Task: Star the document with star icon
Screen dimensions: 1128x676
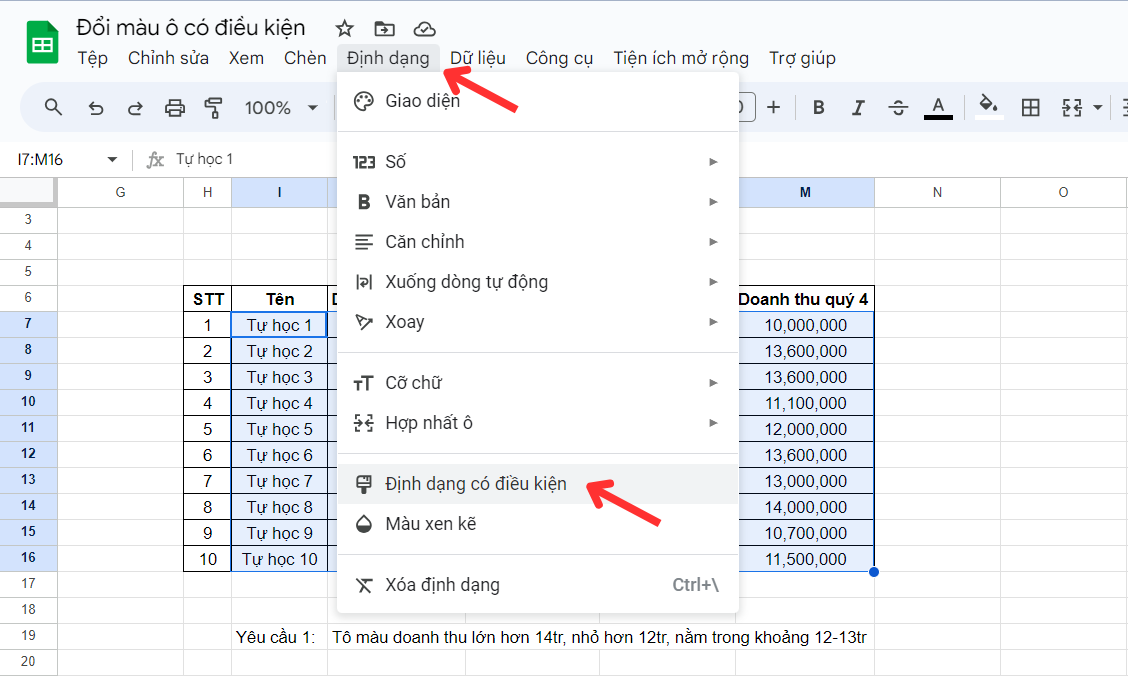Action: pos(344,28)
